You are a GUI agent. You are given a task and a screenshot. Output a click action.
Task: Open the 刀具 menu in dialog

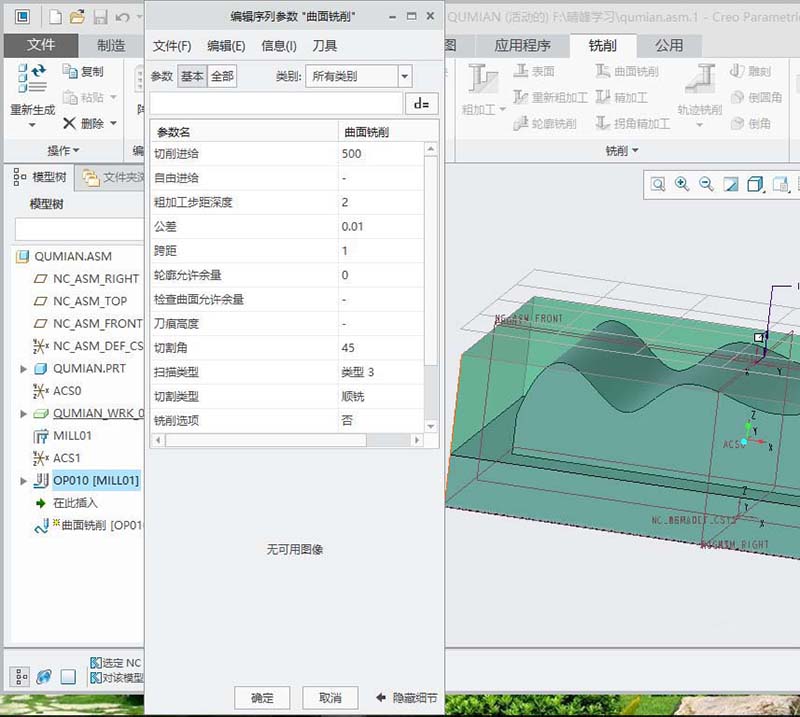[324, 46]
